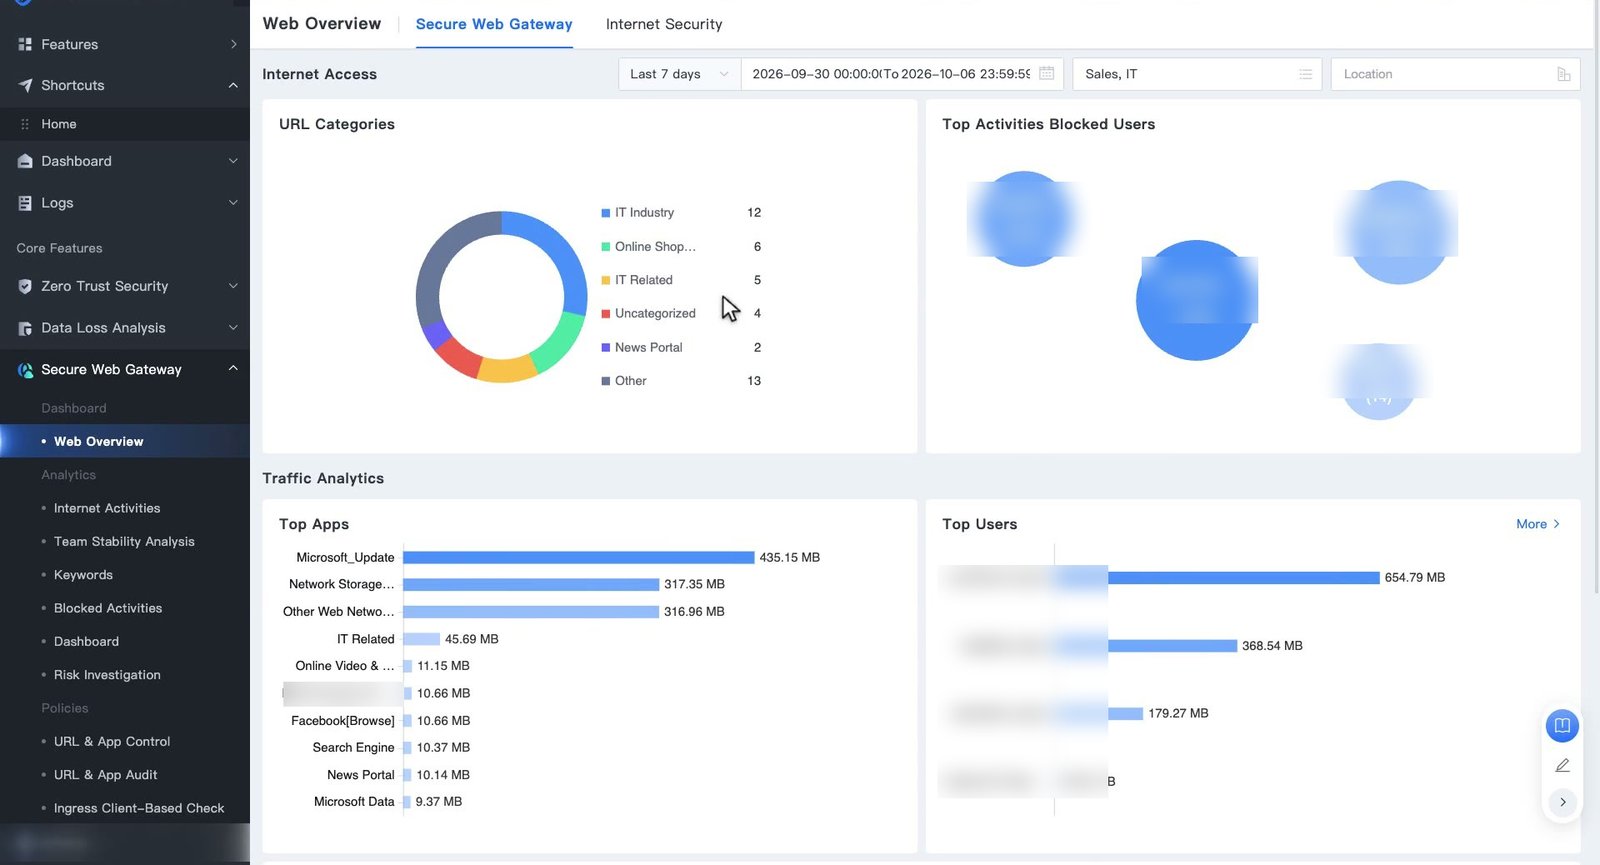Viewport: 1600px width, 865px height.
Task: Click the Shortcuts paper-plane icon
Action: click(25, 86)
